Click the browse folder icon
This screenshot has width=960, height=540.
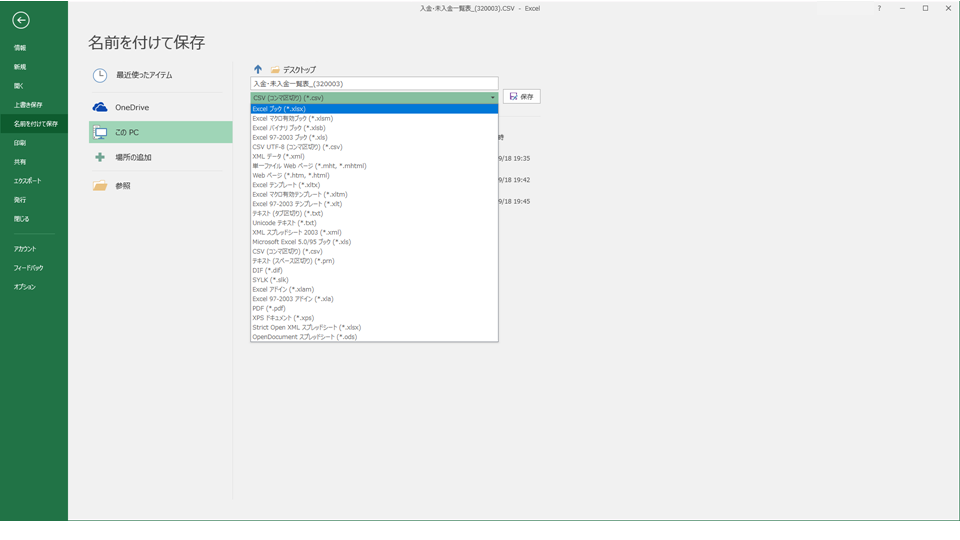click(x=100, y=186)
